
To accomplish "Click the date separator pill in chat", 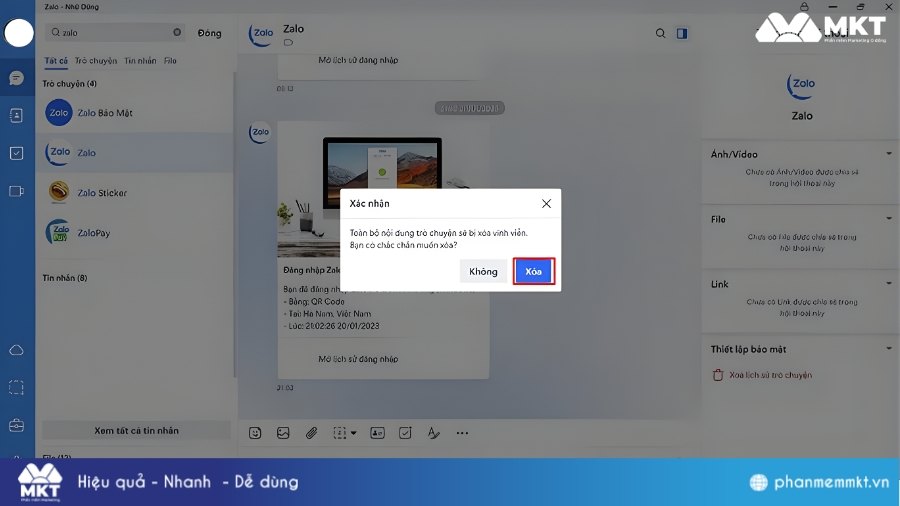I will [x=470, y=108].
